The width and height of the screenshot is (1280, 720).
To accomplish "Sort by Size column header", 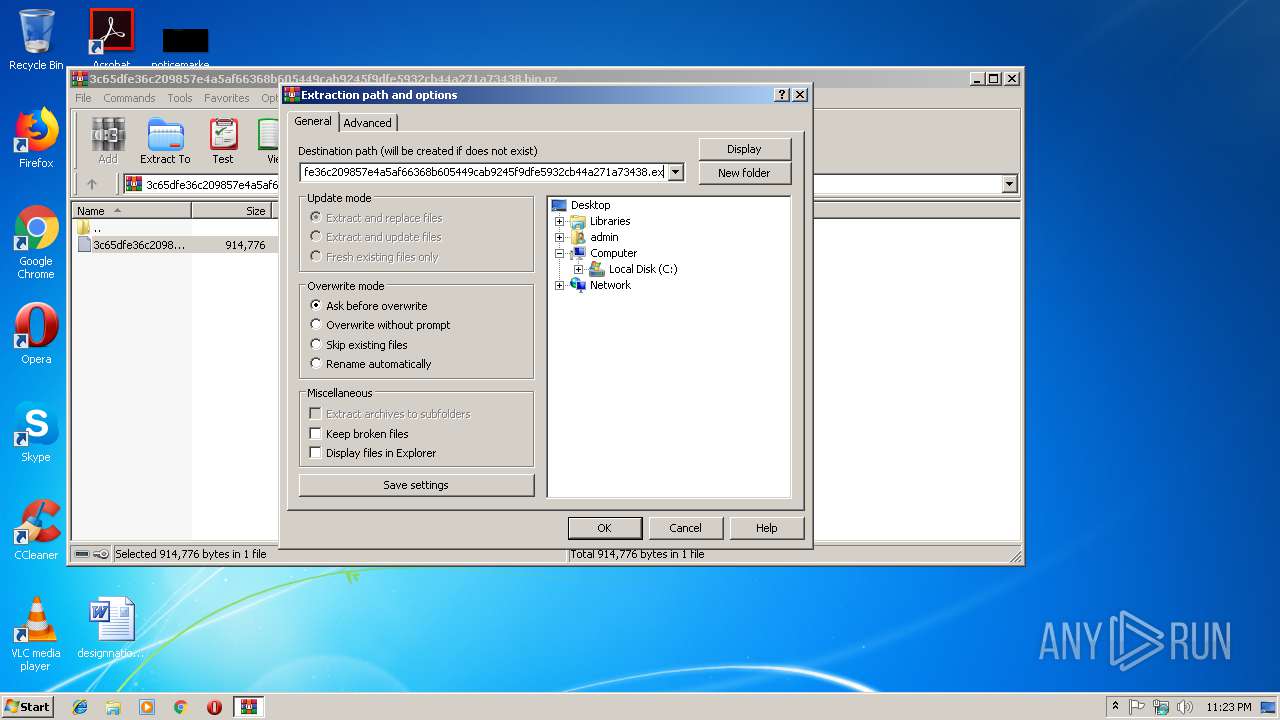I will [235, 211].
